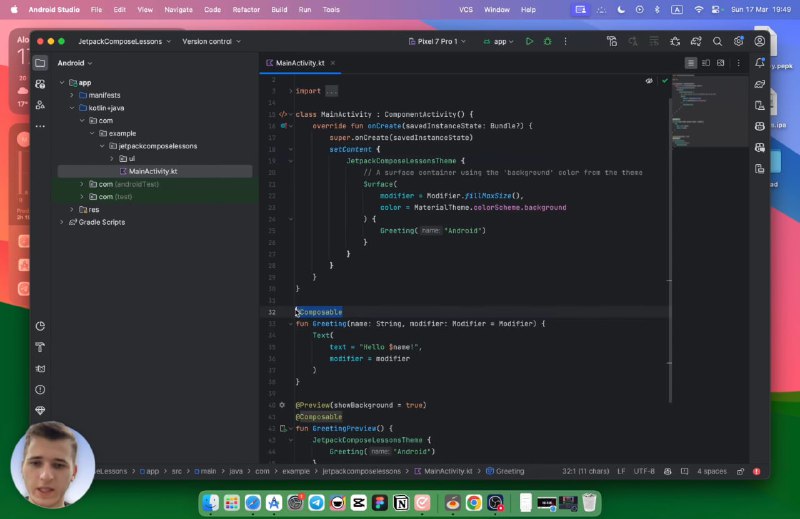The width and height of the screenshot is (800, 519).
Task: Click the account profile icon
Action: click(x=760, y=41)
